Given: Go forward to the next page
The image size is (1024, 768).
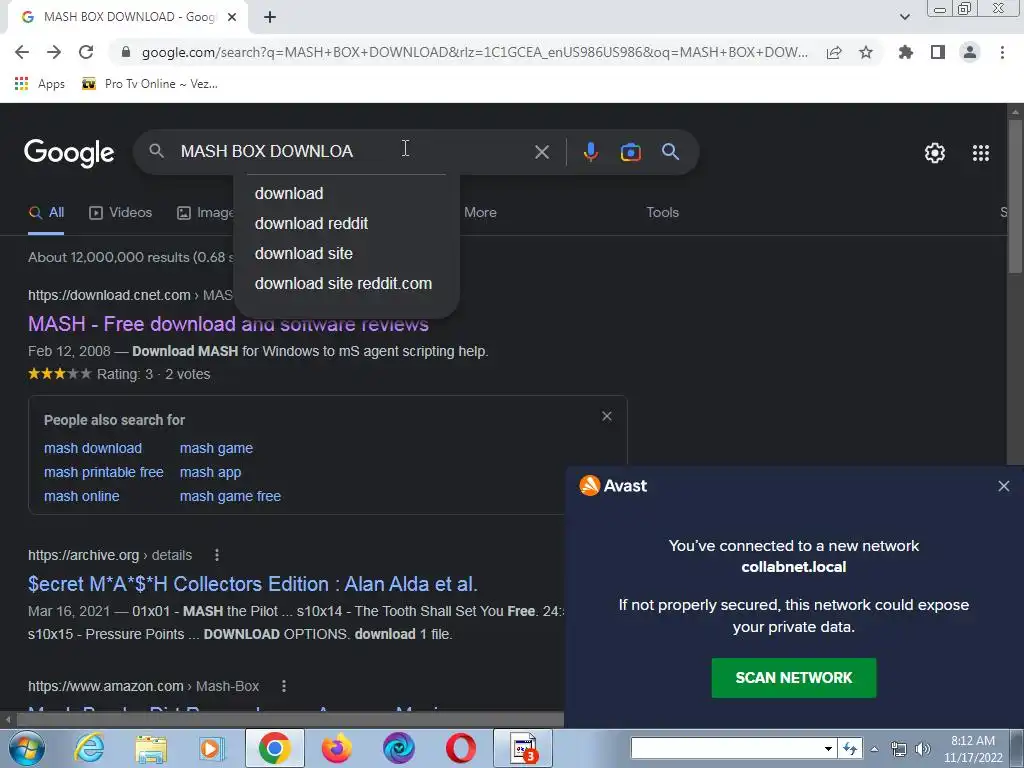Looking at the screenshot, I should 54,52.
